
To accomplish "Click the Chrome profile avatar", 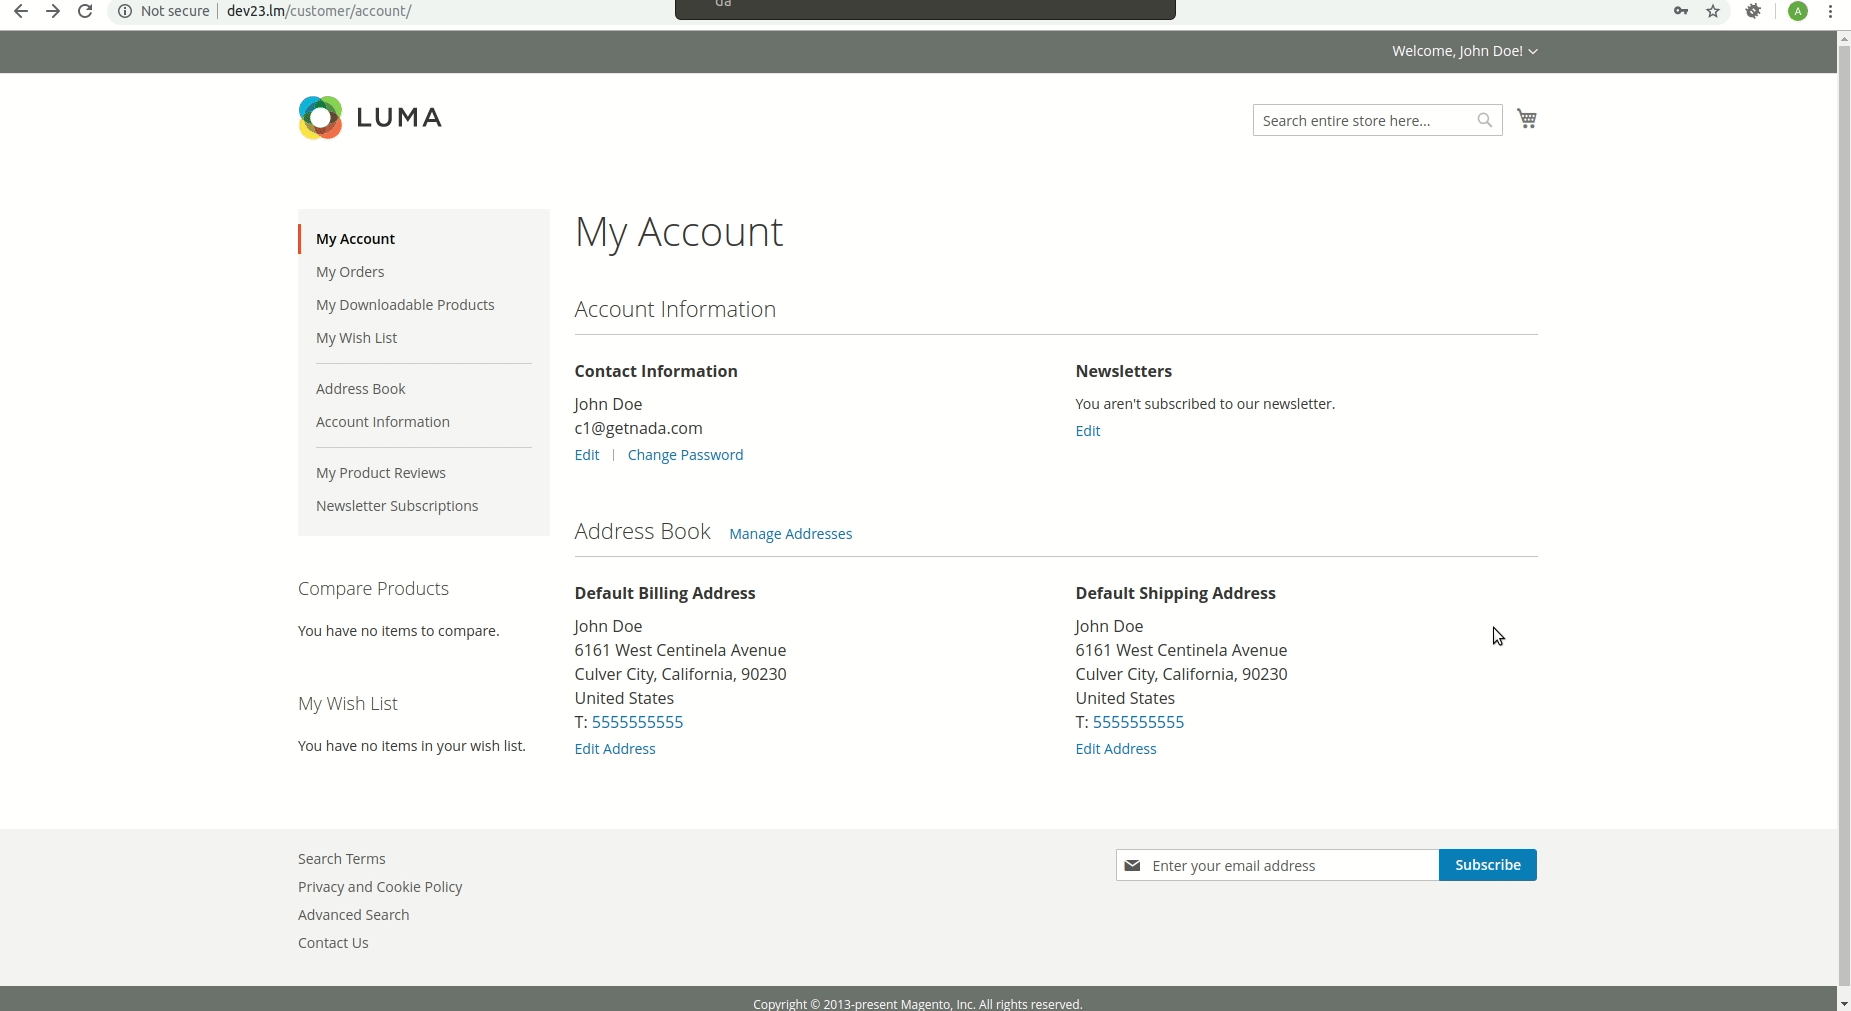I will pyautogui.click(x=1797, y=11).
